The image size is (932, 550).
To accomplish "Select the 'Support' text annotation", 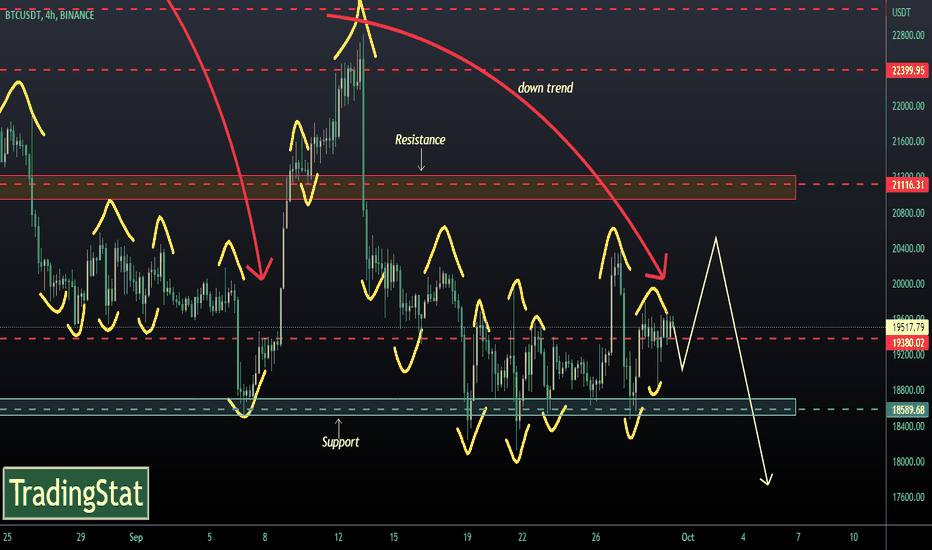I will pyautogui.click(x=341, y=442).
